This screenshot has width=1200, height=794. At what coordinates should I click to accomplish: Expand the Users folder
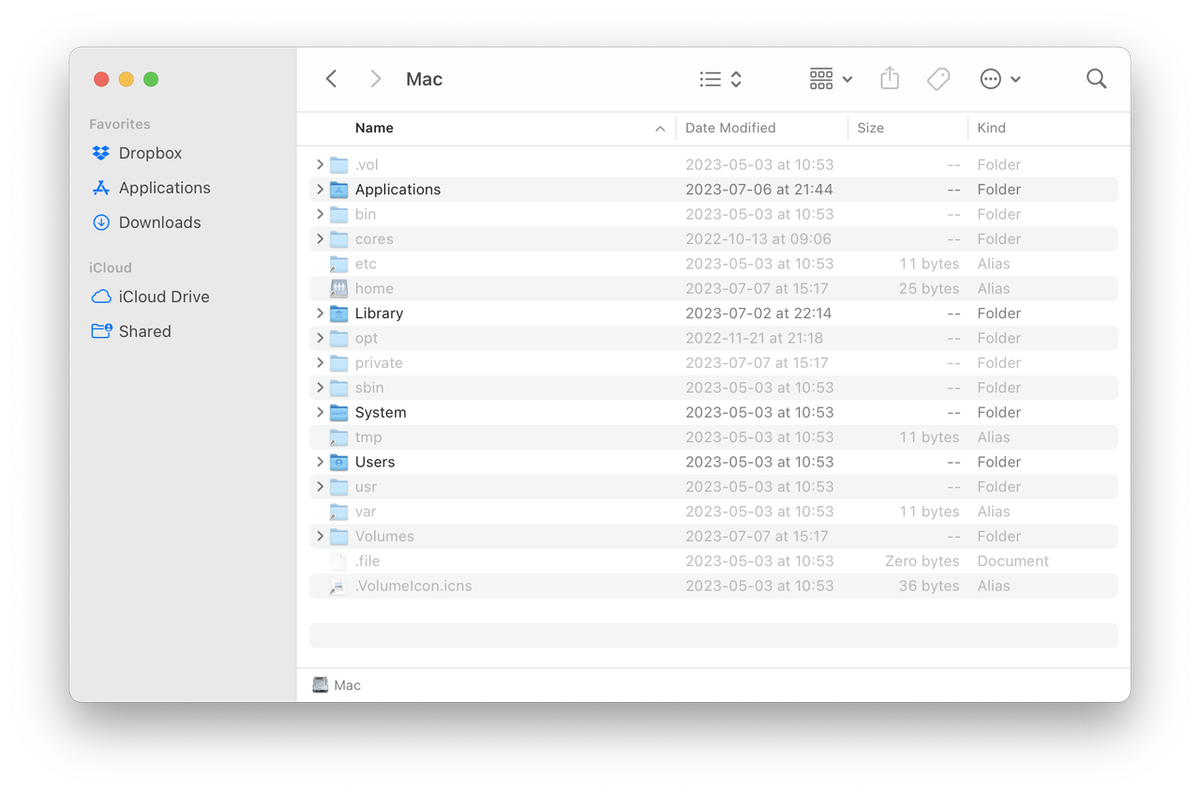[x=320, y=462]
